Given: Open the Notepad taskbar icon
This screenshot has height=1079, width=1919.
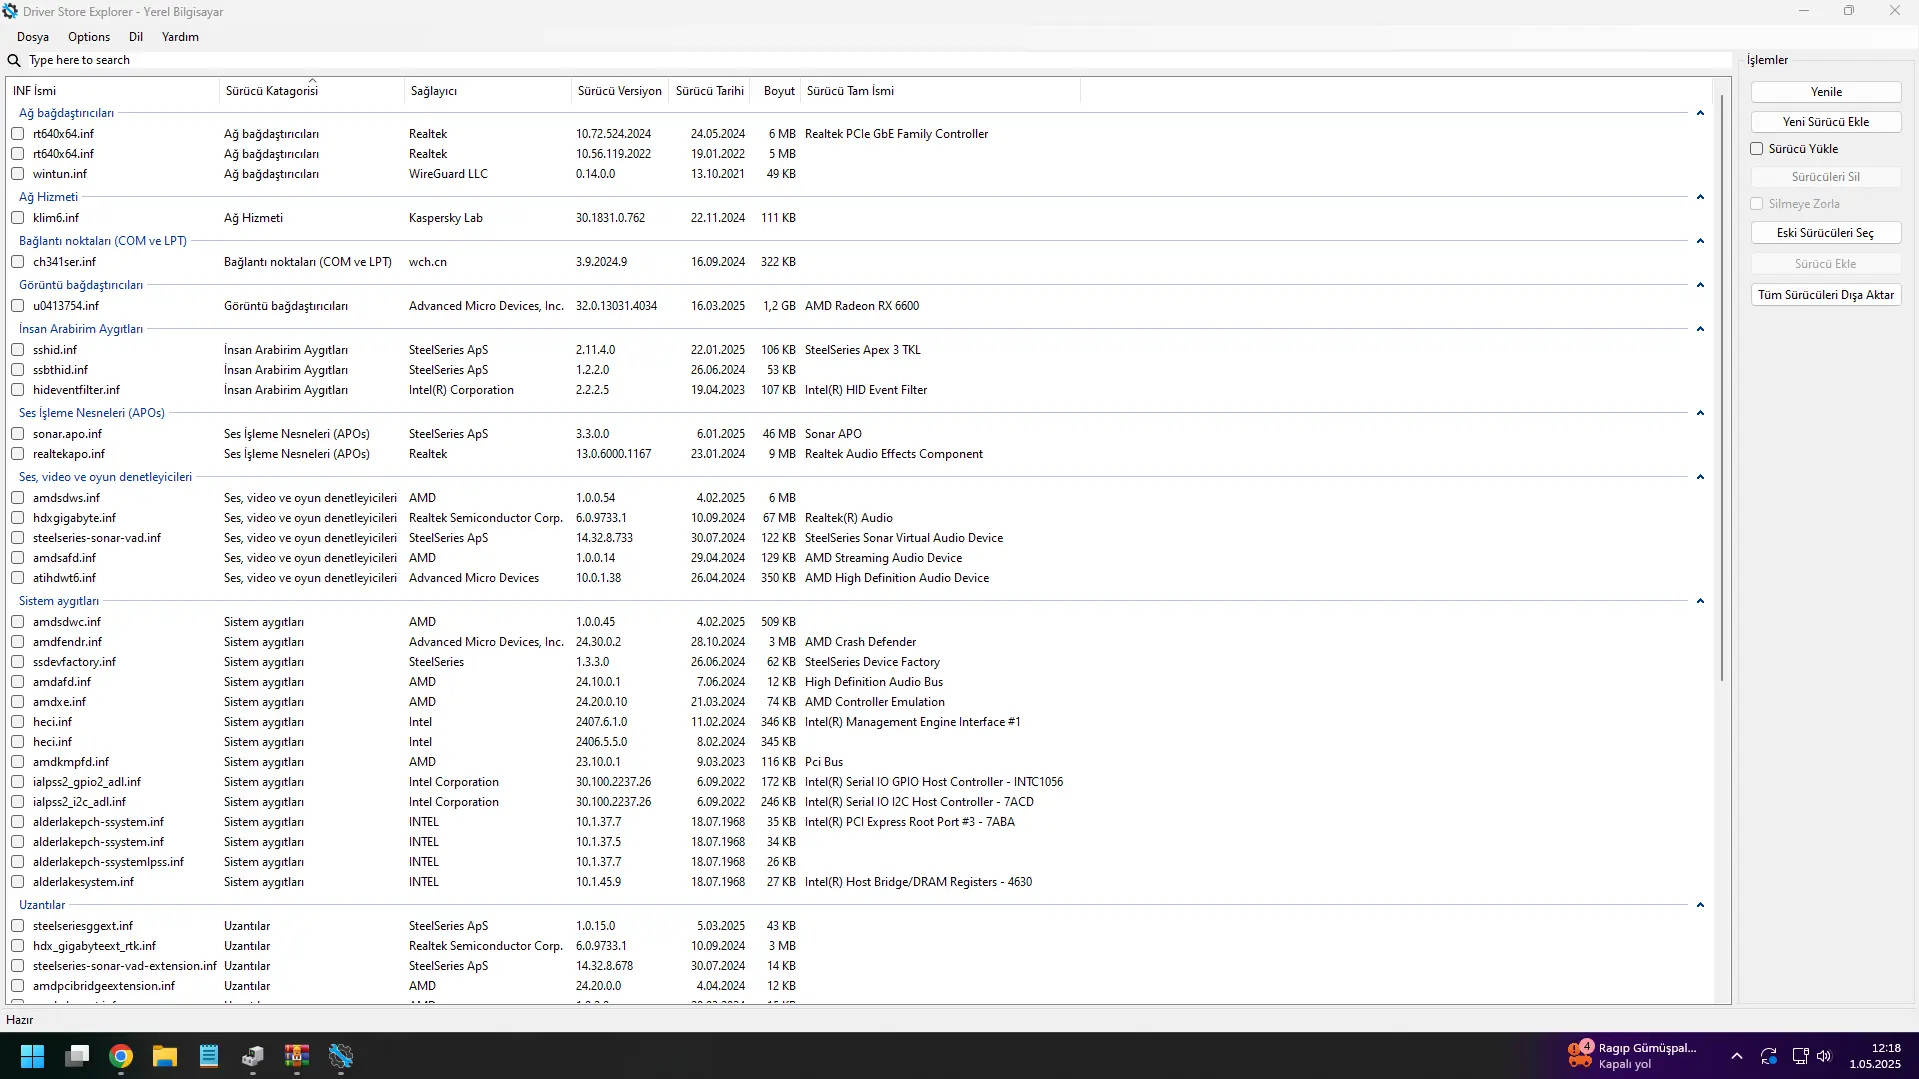Looking at the screenshot, I should [209, 1056].
